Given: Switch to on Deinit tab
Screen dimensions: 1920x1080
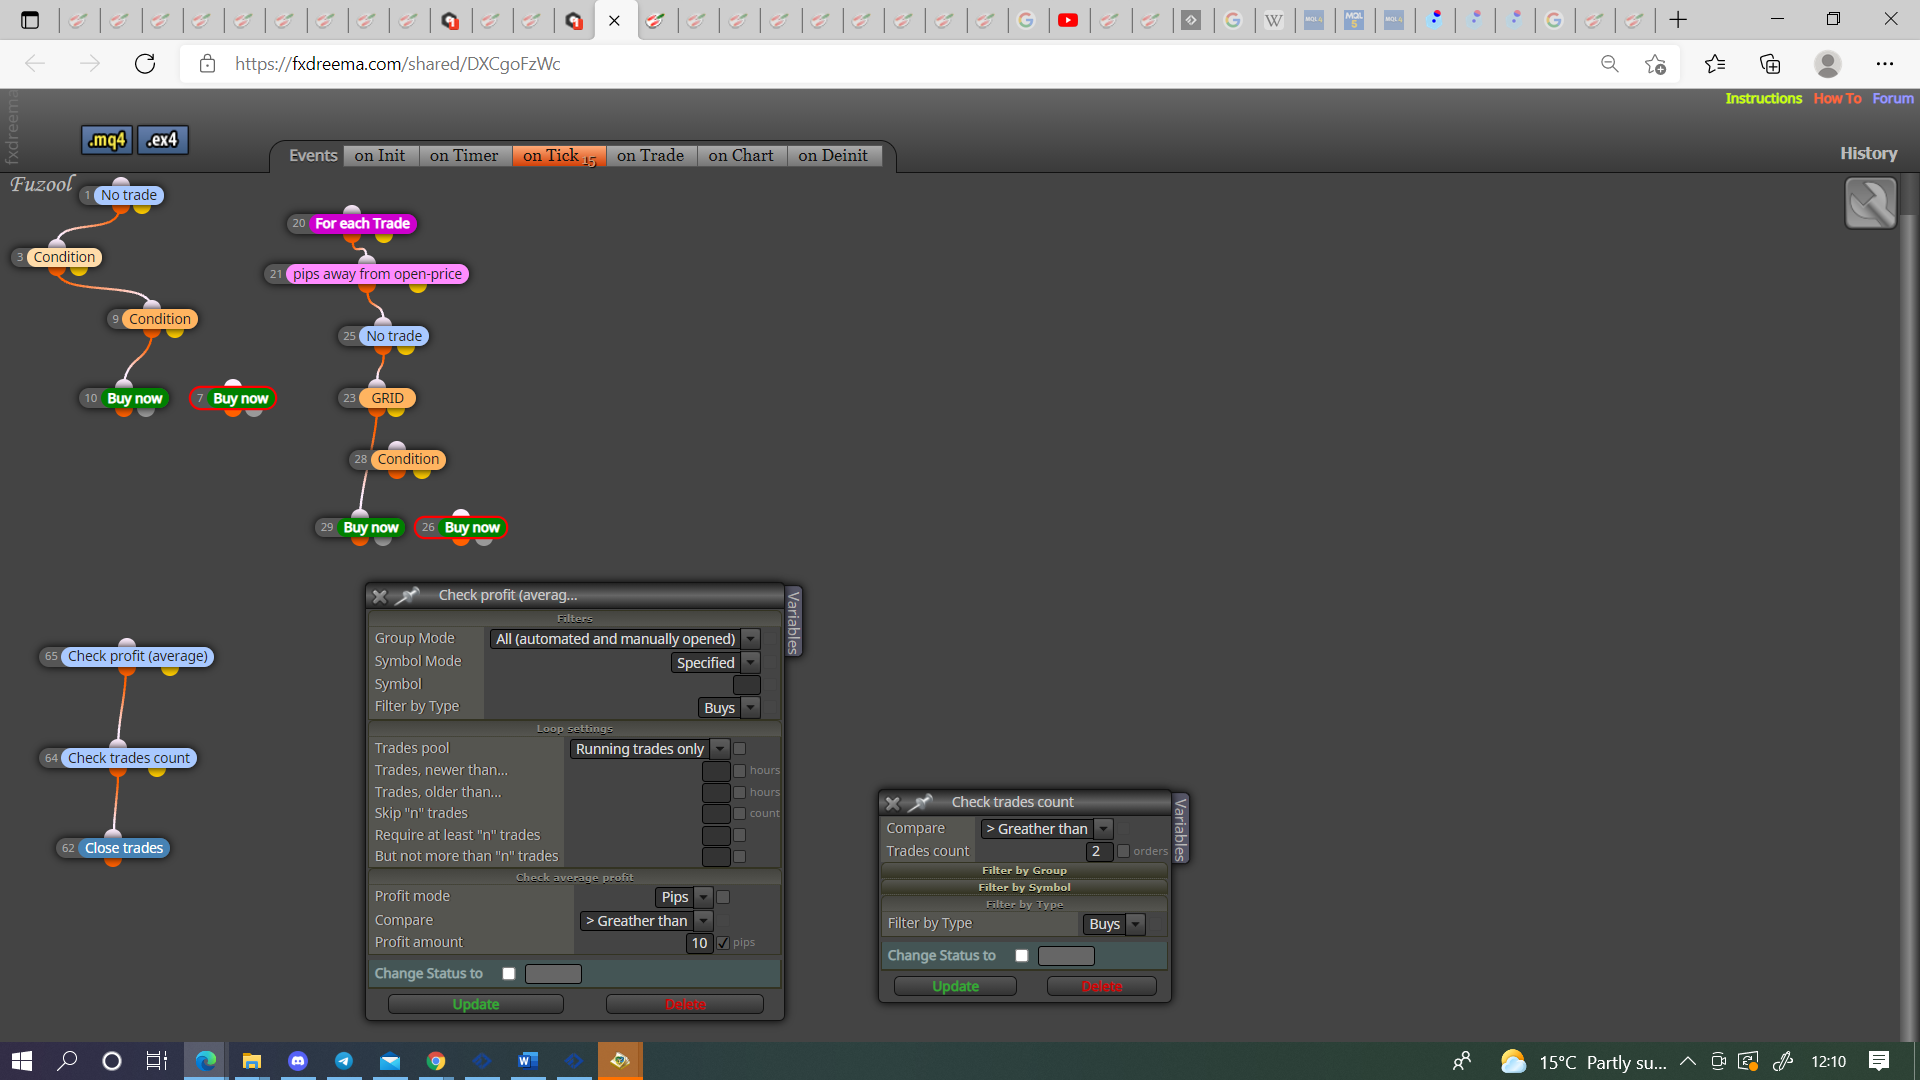Looking at the screenshot, I should [833, 156].
